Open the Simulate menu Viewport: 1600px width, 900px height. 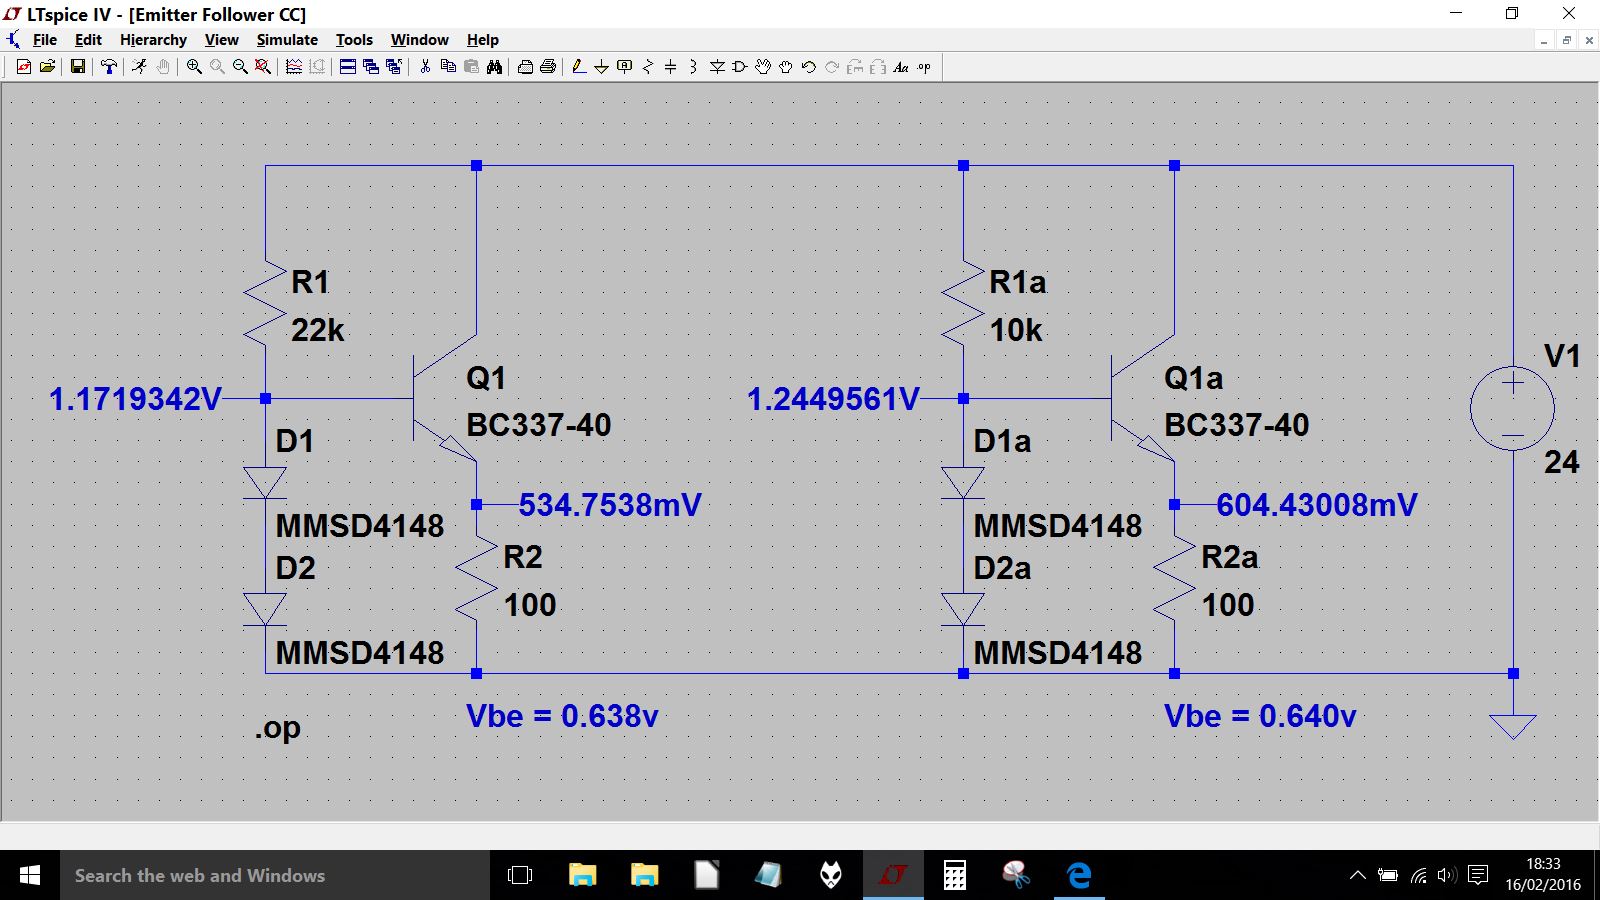click(287, 40)
